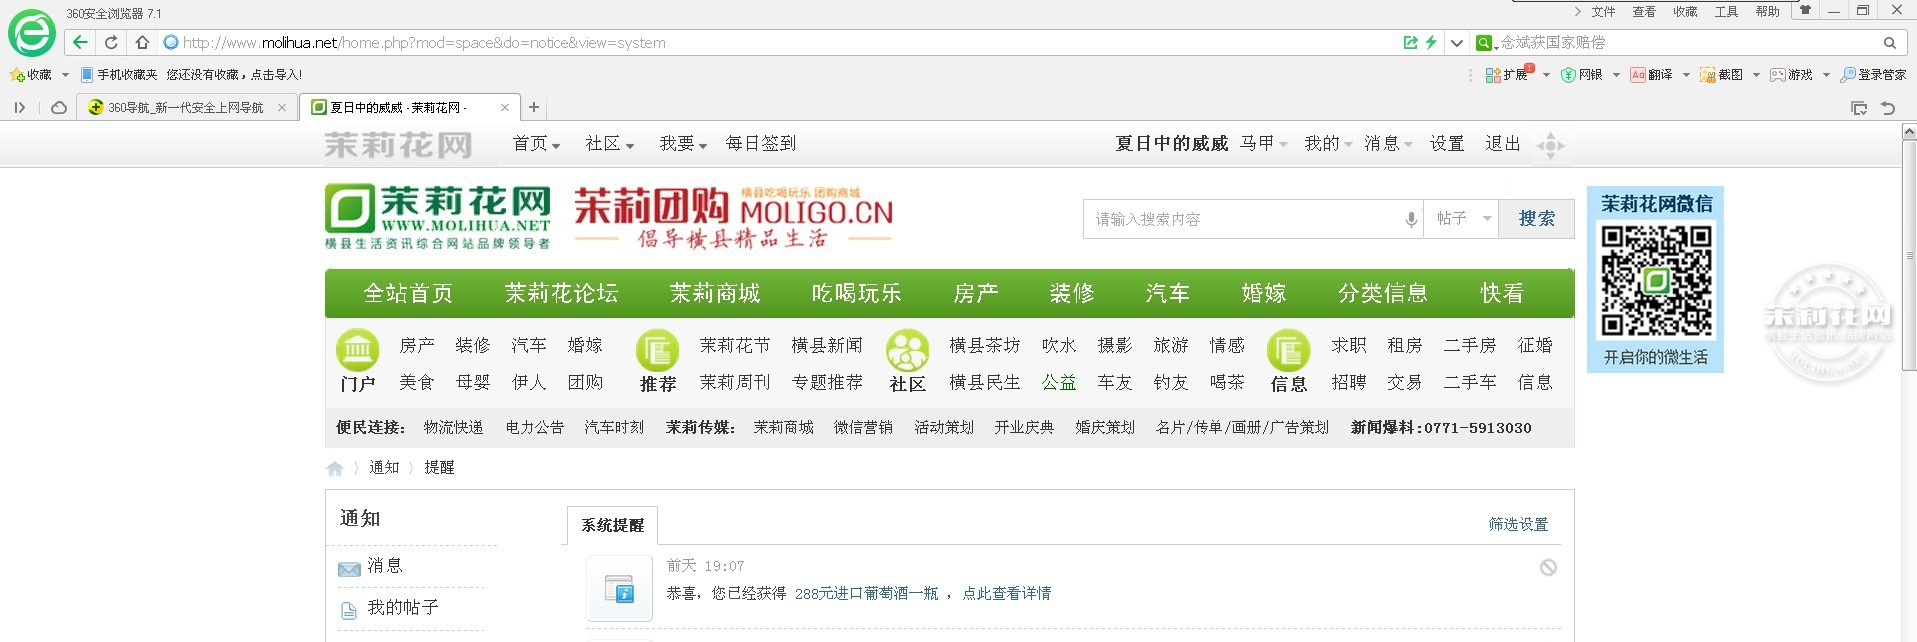Open 我的帖子 in notice sidebar

pos(403,608)
